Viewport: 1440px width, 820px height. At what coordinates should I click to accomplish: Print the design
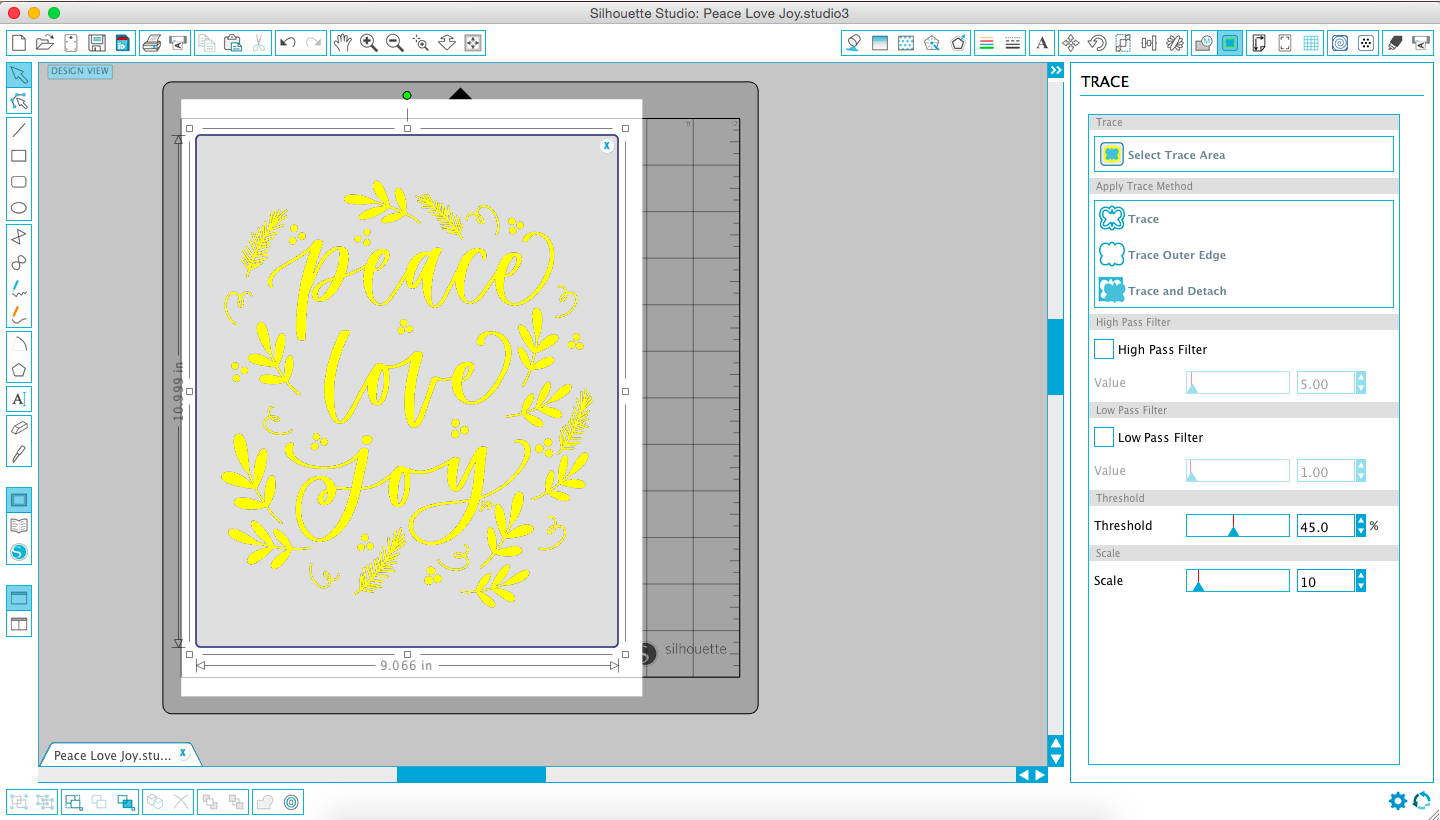pyautogui.click(x=152, y=43)
